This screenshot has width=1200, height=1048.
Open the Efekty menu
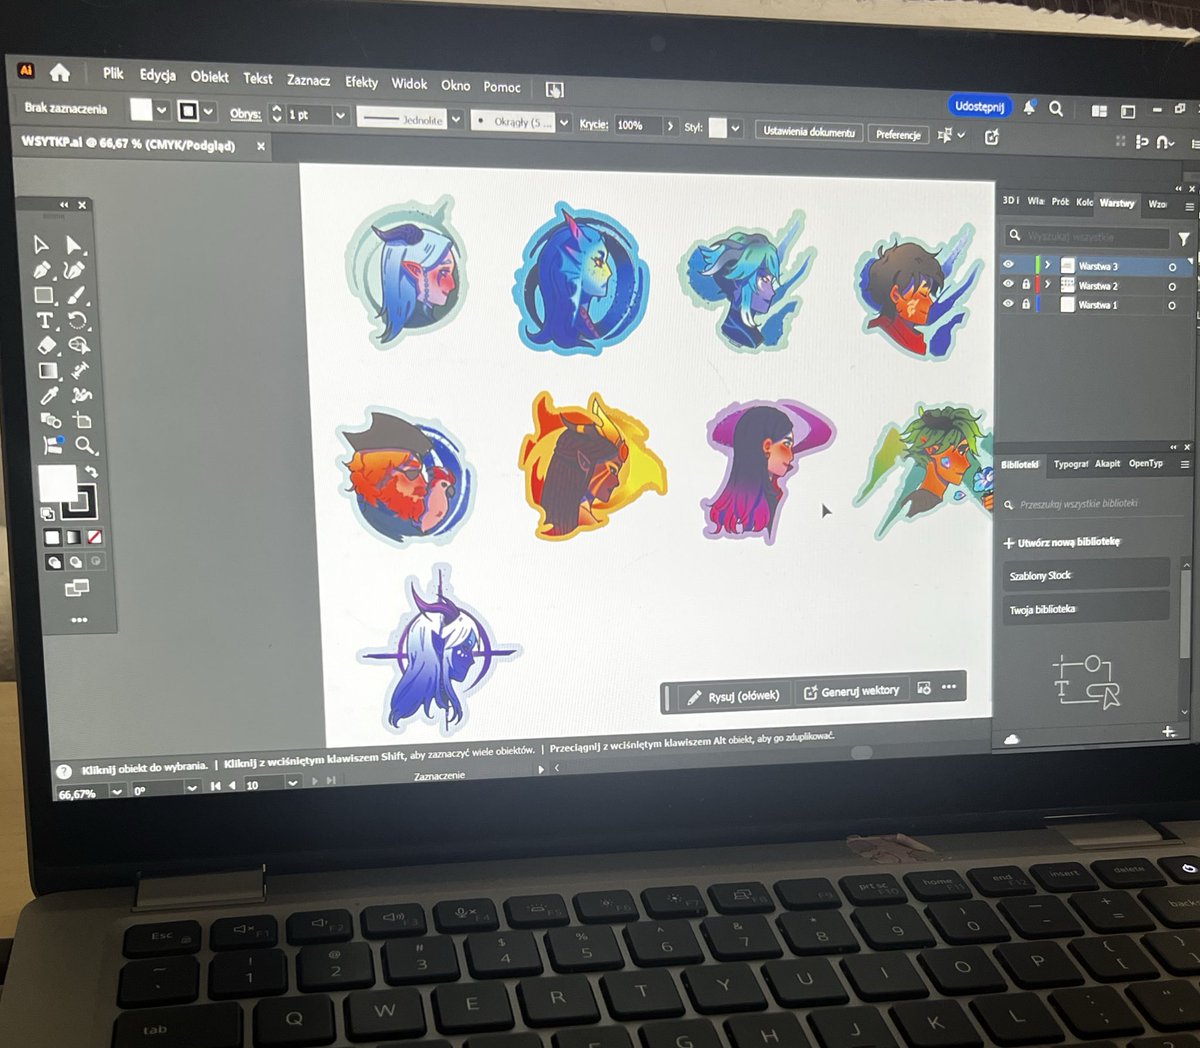[362, 82]
